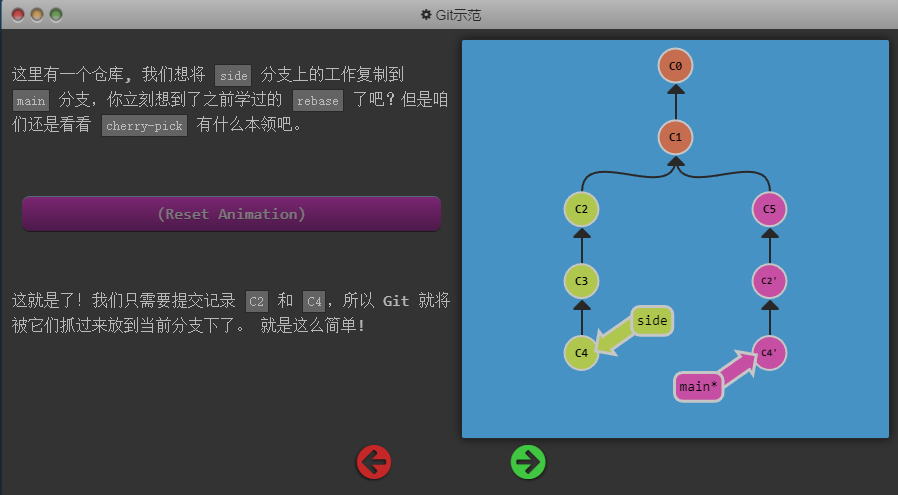Select the copied commit node C2'

click(769, 281)
